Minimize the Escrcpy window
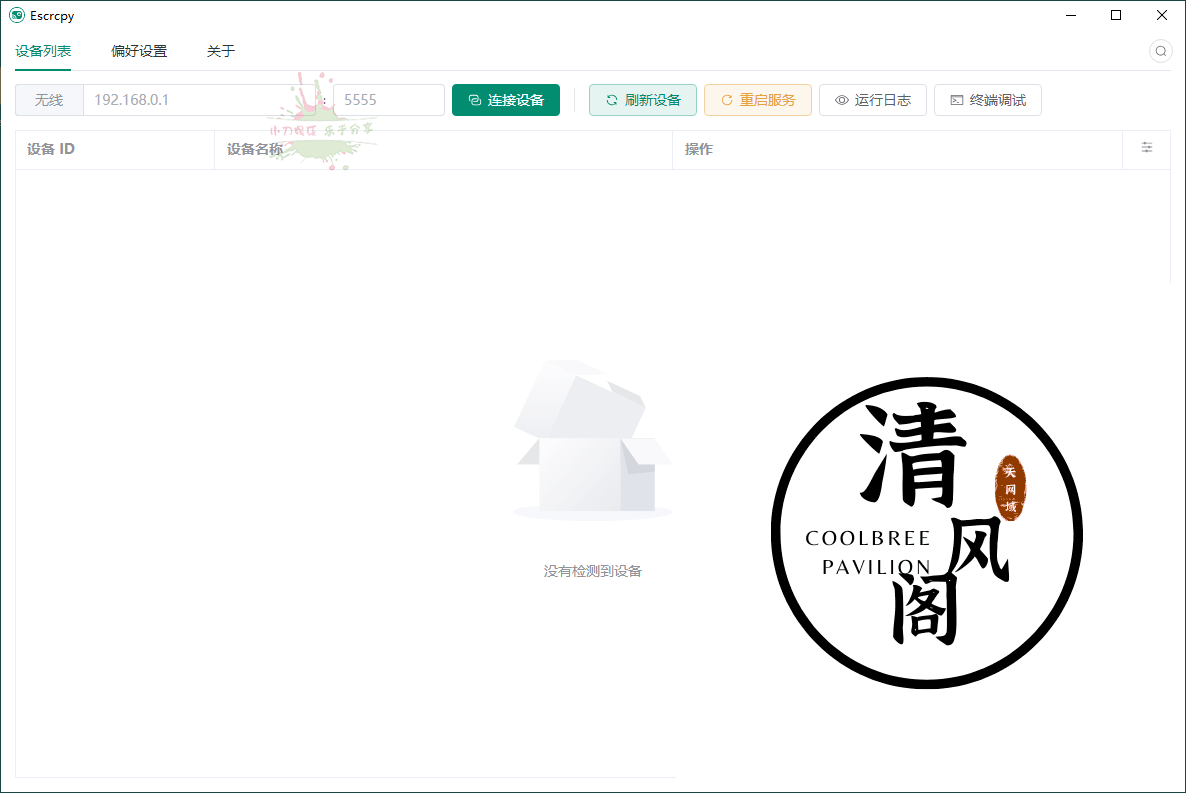 click(1071, 15)
